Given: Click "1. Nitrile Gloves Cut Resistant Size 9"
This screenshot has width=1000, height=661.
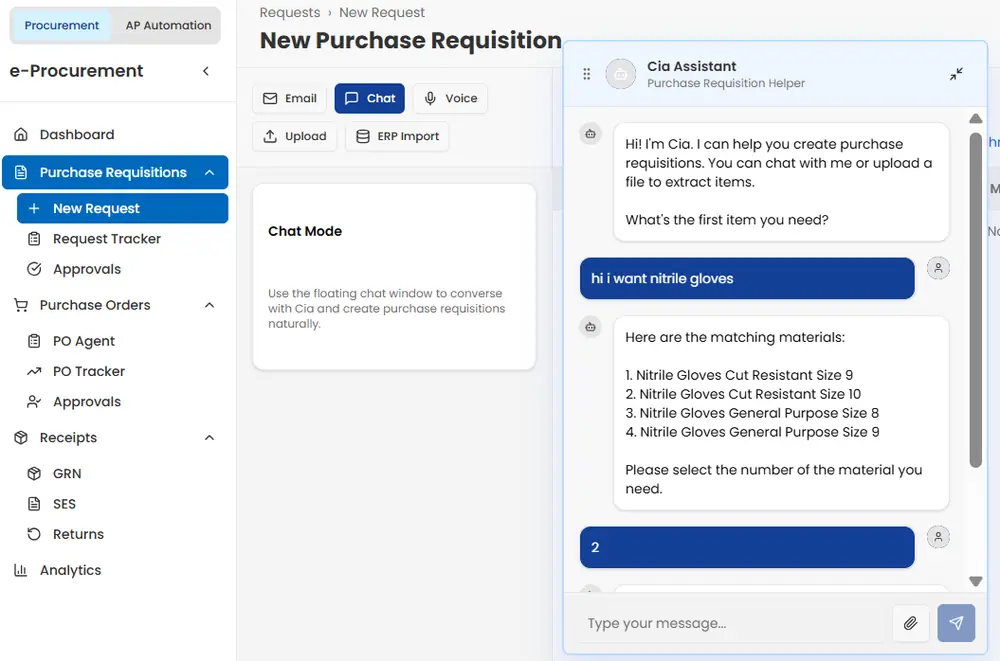Looking at the screenshot, I should 739,375.
